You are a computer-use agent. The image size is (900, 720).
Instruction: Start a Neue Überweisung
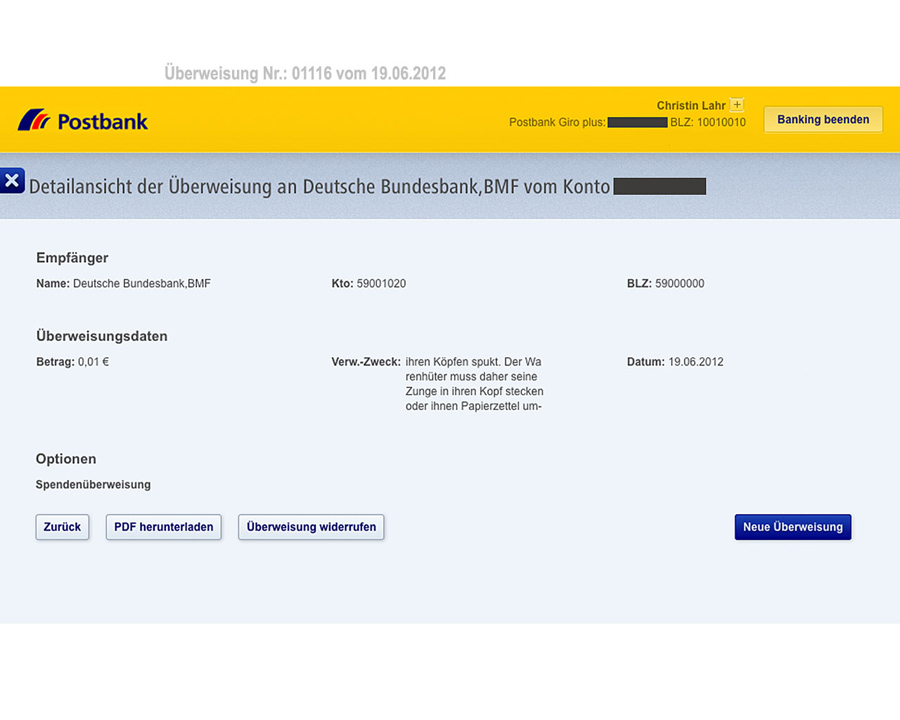pyautogui.click(x=793, y=527)
